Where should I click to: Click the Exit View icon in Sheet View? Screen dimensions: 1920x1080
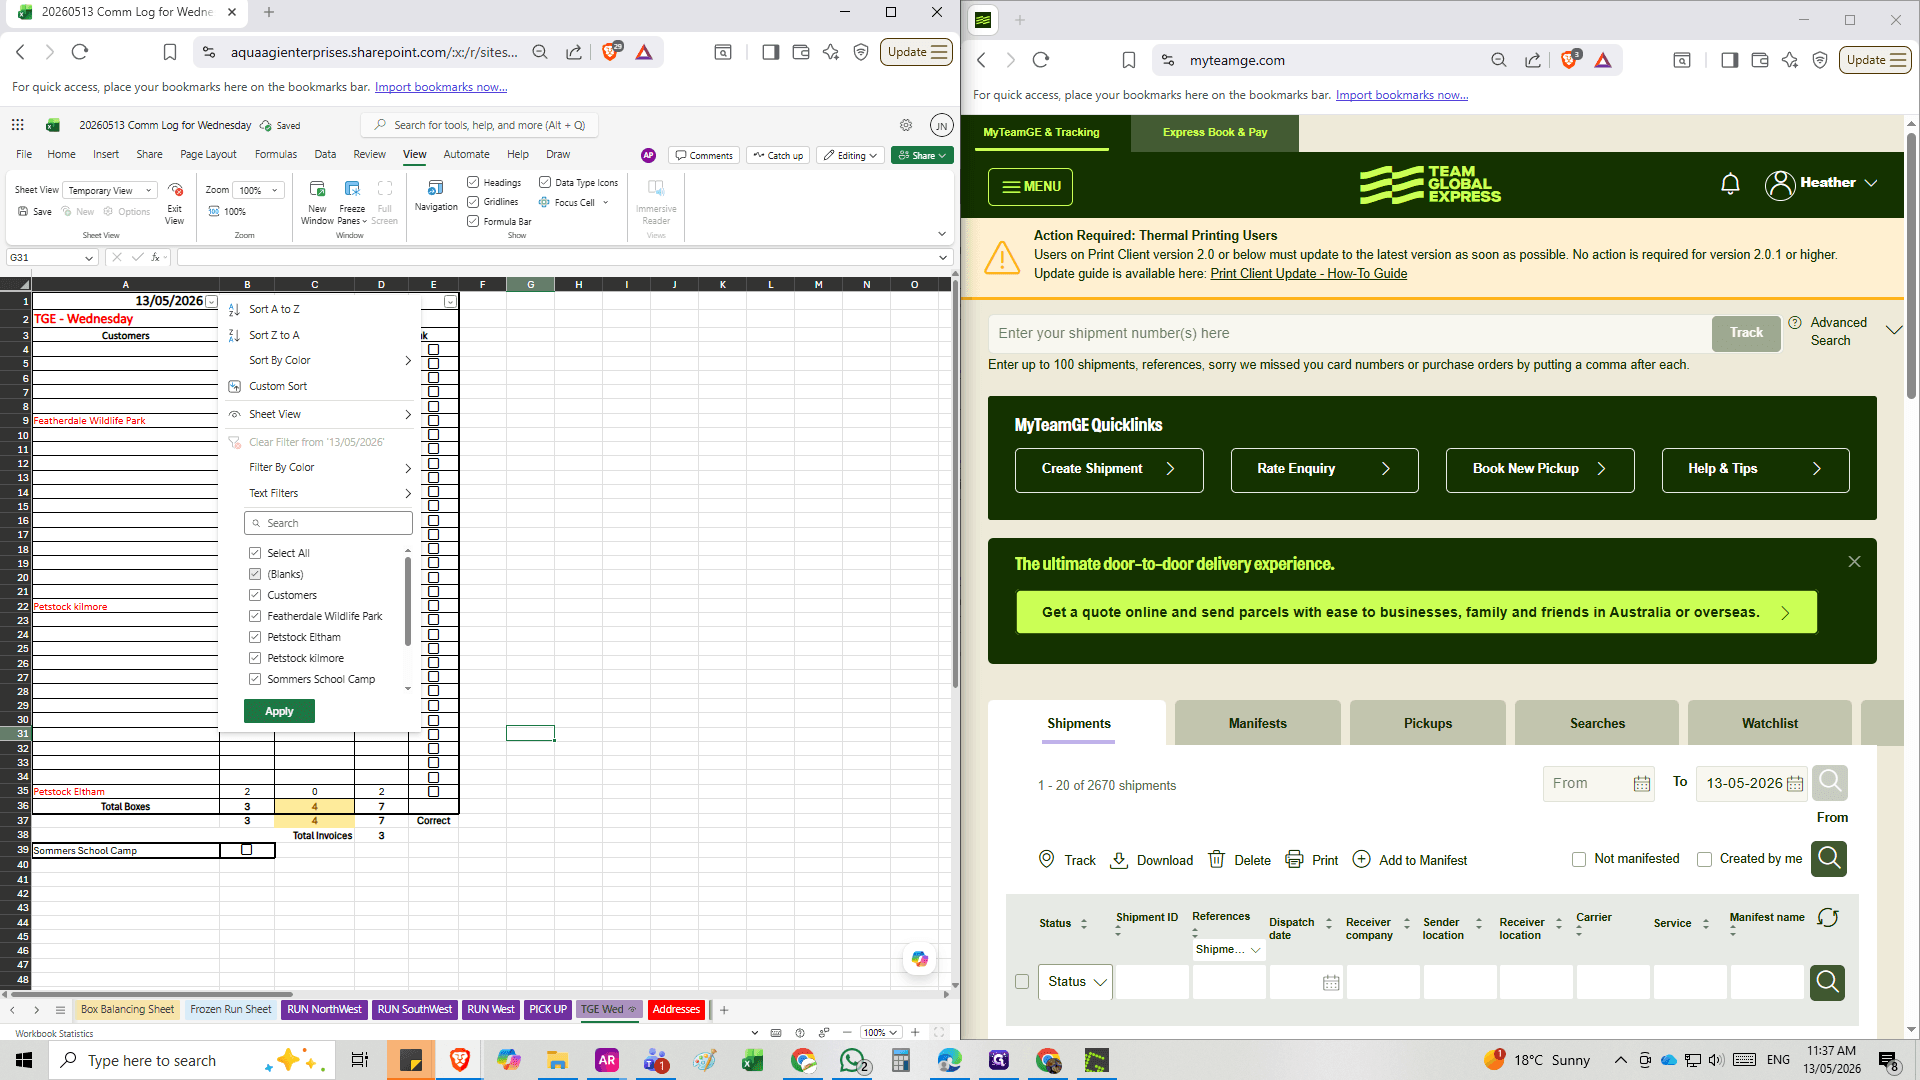click(175, 189)
